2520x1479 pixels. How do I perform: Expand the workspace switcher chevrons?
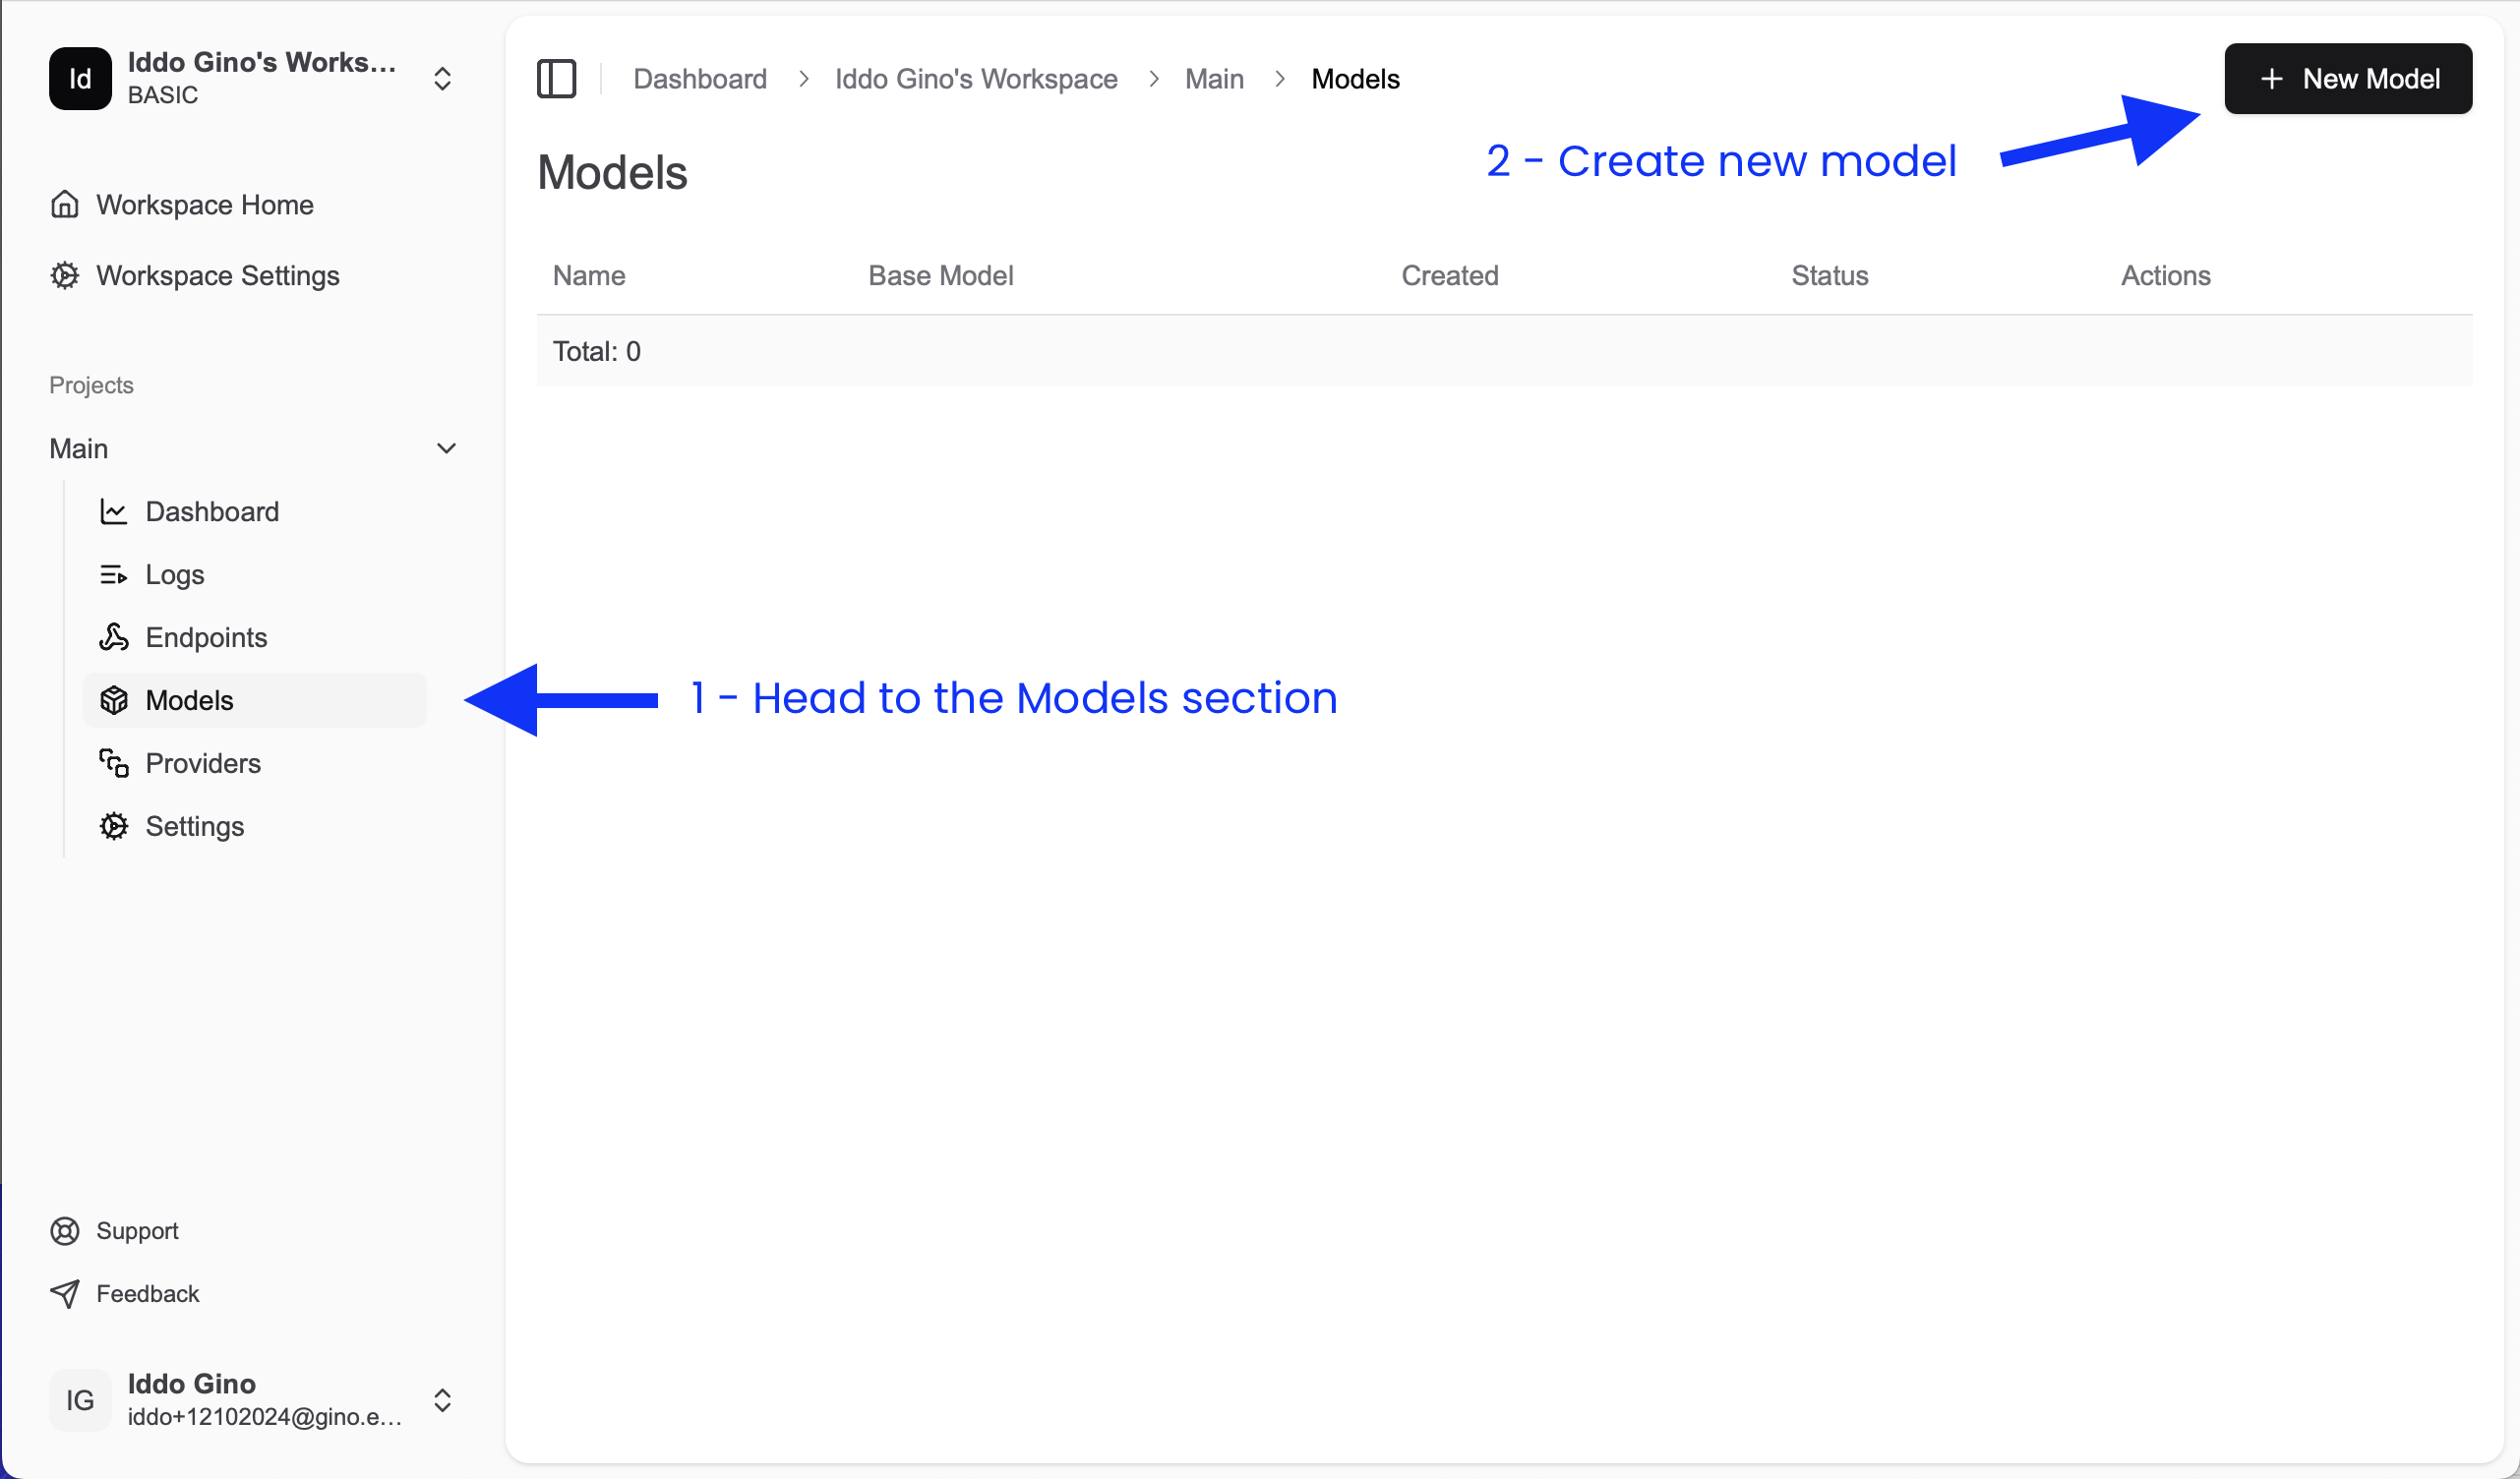coord(443,78)
